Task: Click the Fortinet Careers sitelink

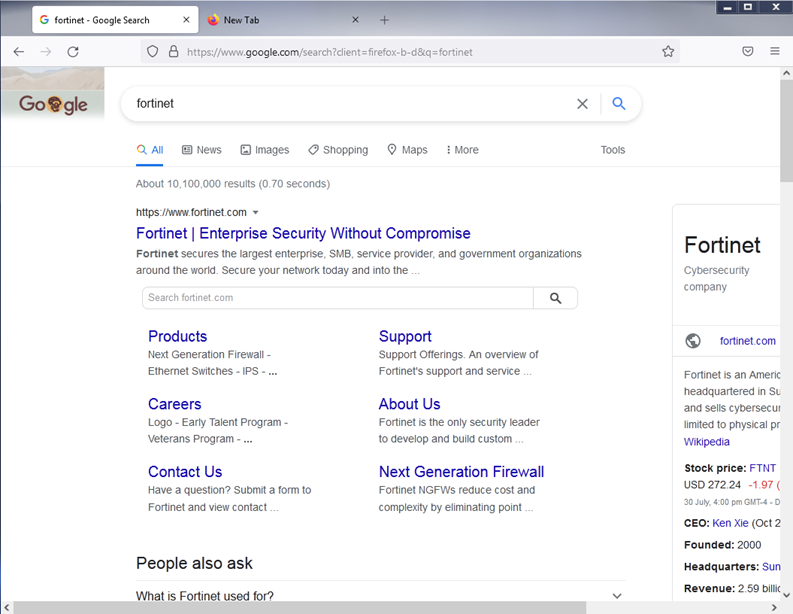Action: 174,404
